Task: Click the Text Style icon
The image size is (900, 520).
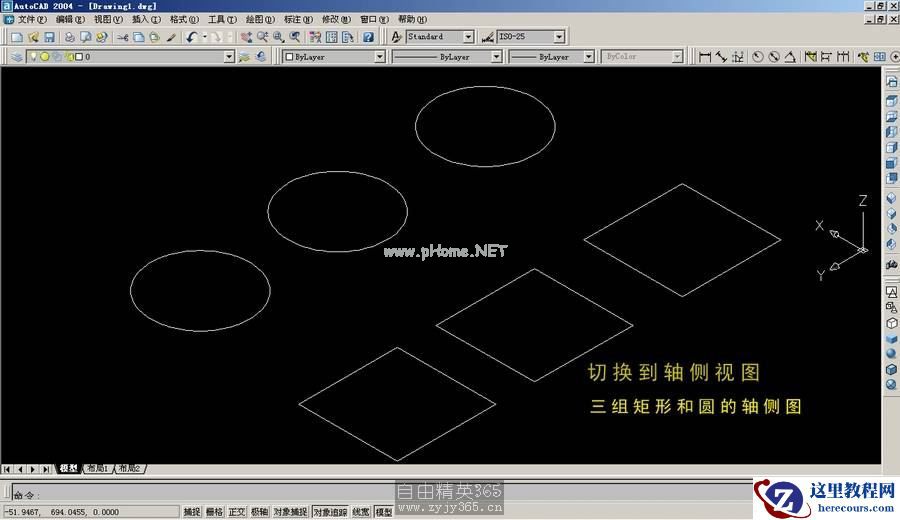Action: click(x=396, y=37)
